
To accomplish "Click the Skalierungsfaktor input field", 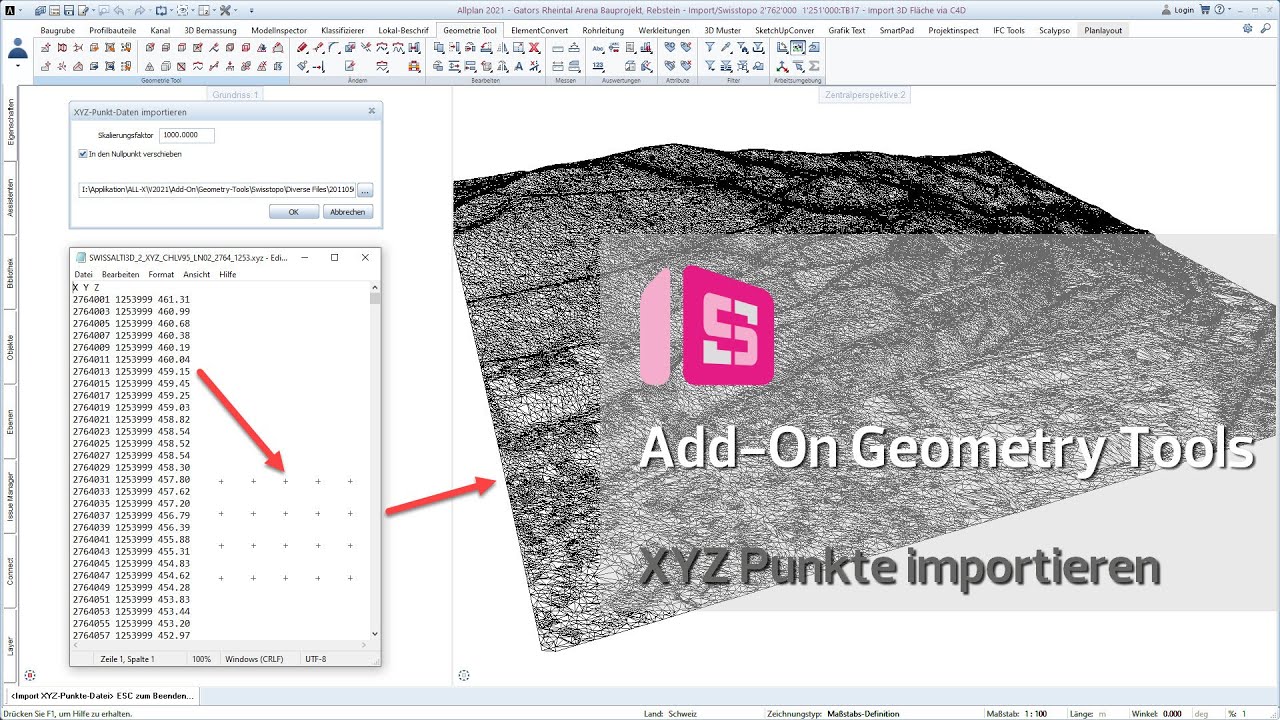I will coord(187,135).
